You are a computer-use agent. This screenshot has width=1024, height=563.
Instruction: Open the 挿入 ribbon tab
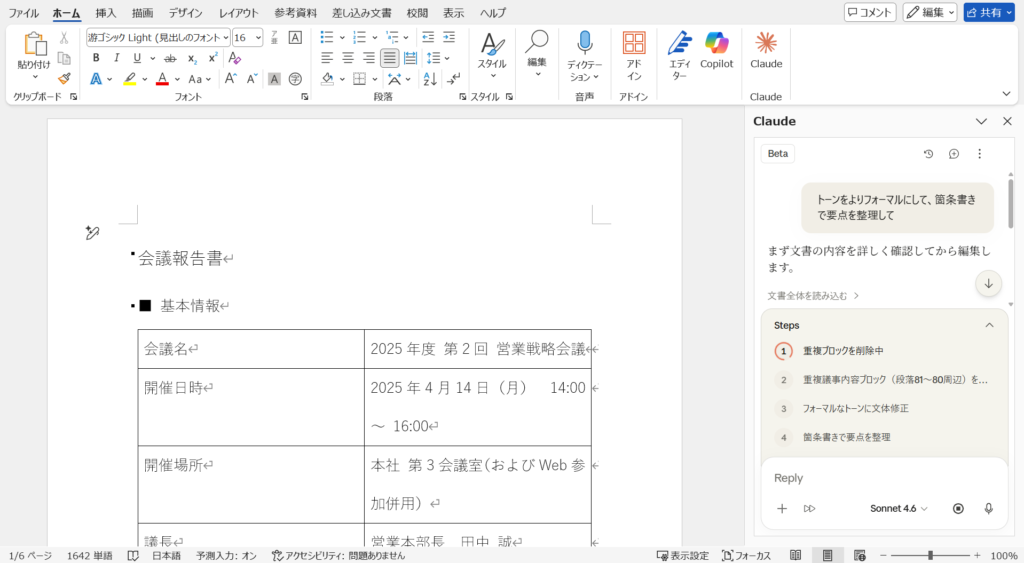tap(106, 13)
